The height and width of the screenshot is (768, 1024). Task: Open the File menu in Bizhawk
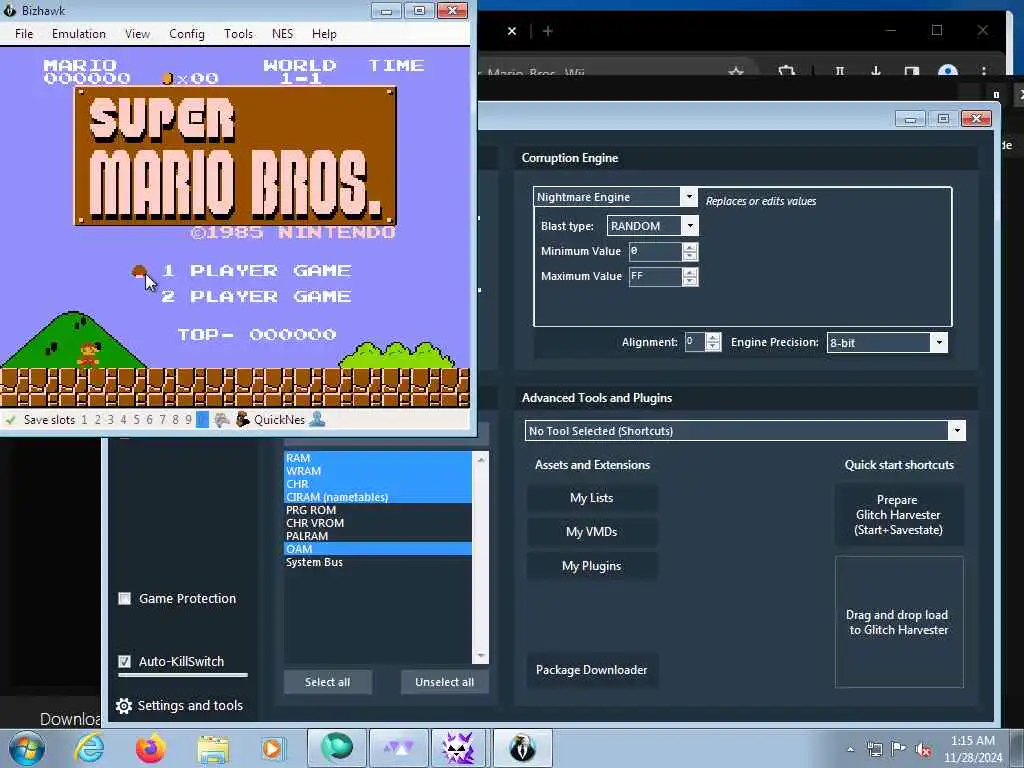(24, 34)
